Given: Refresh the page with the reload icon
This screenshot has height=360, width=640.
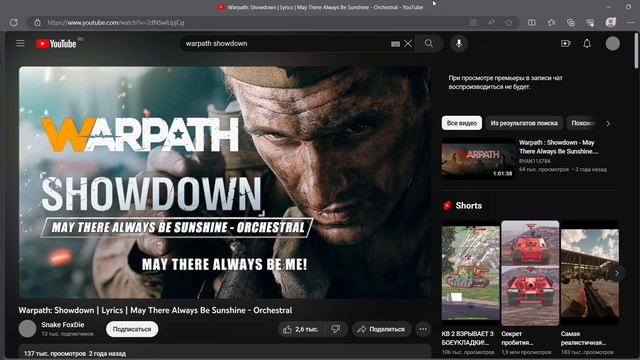Looking at the screenshot, I should (13, 22).
